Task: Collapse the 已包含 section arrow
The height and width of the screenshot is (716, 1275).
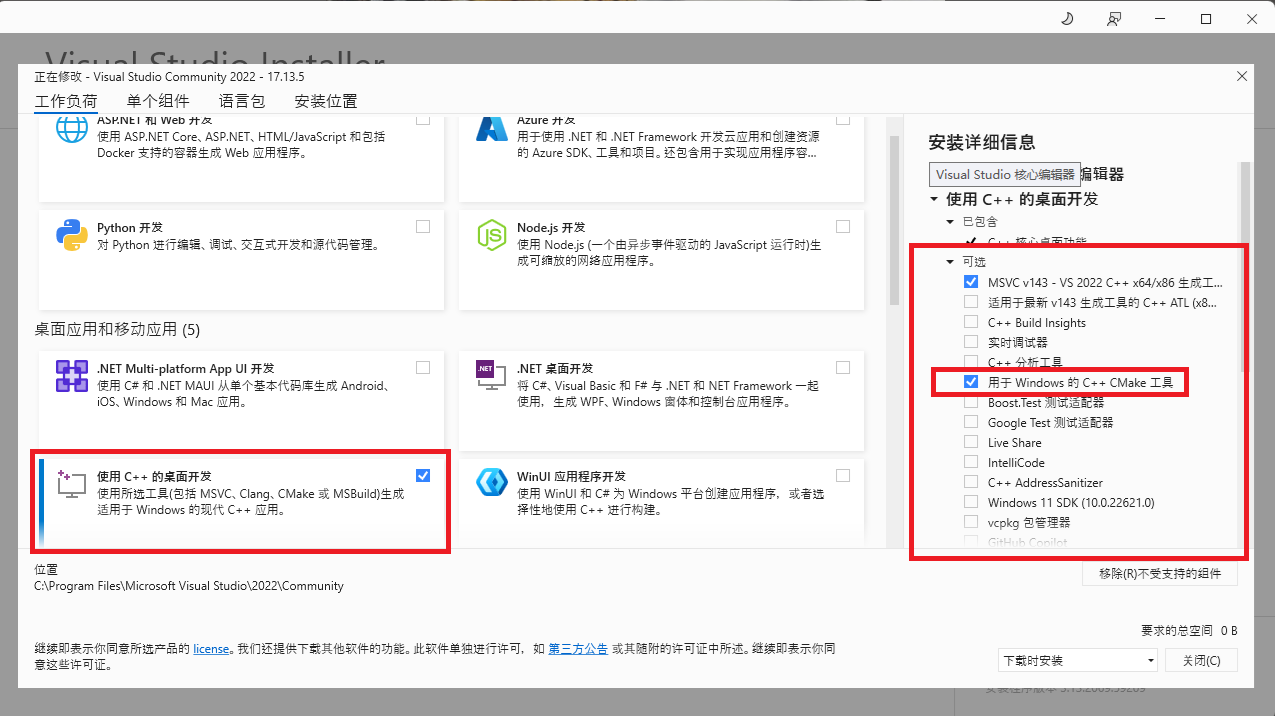Action: click(951, 221)
